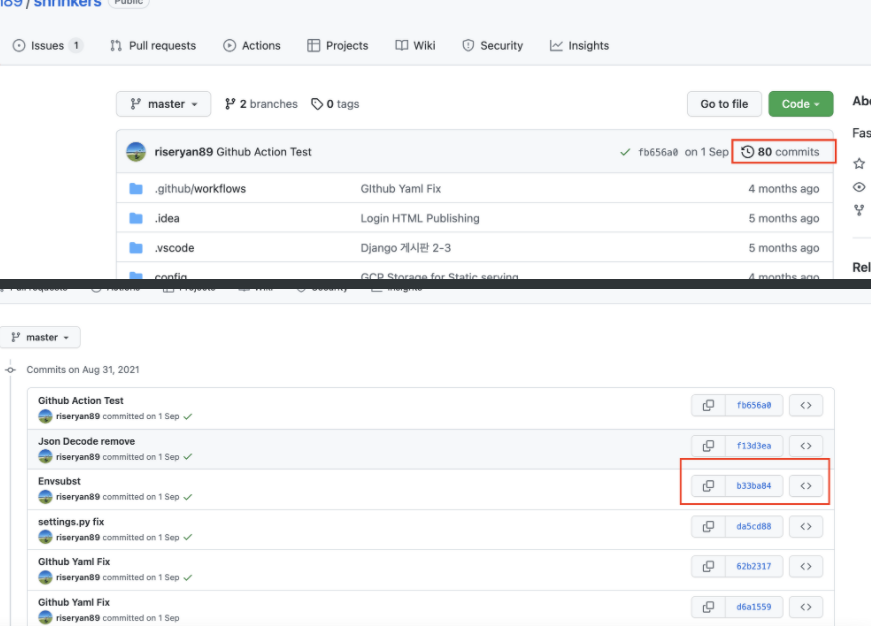Open the .github/workflows folder
871x626 pixels.
[200, 189]
